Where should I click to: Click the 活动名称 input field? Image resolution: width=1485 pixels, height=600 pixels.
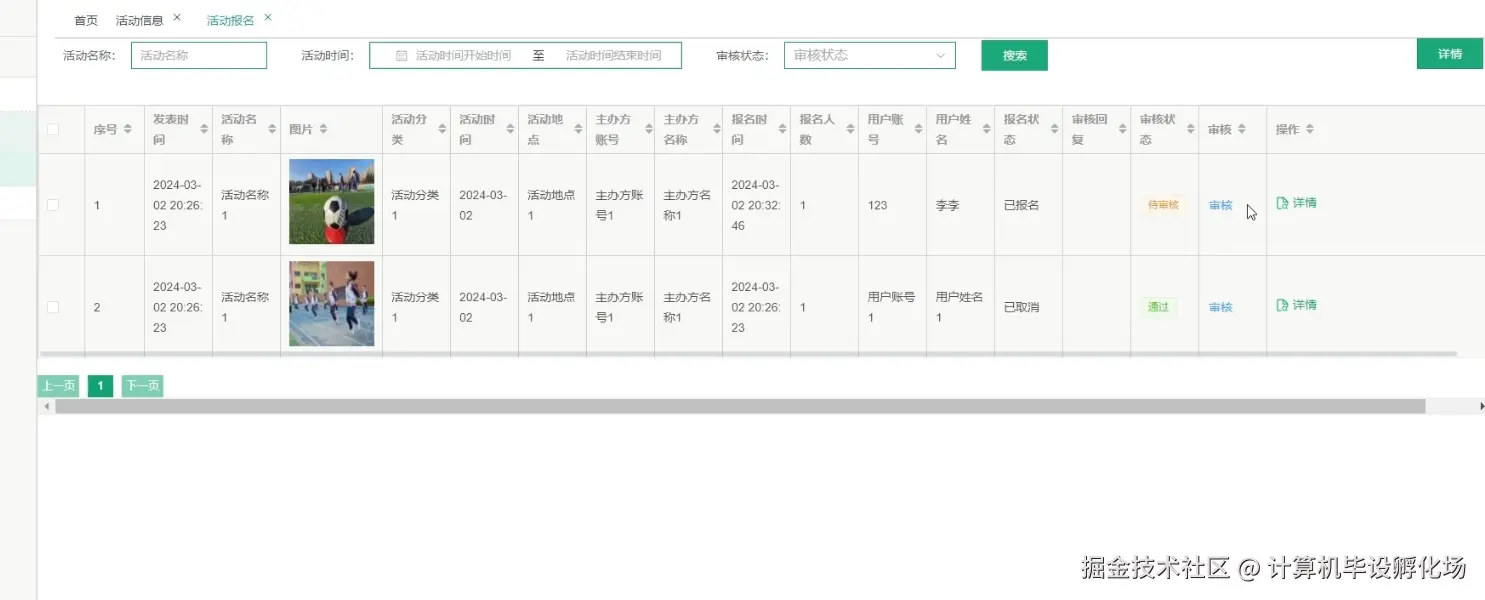[198, 55]
